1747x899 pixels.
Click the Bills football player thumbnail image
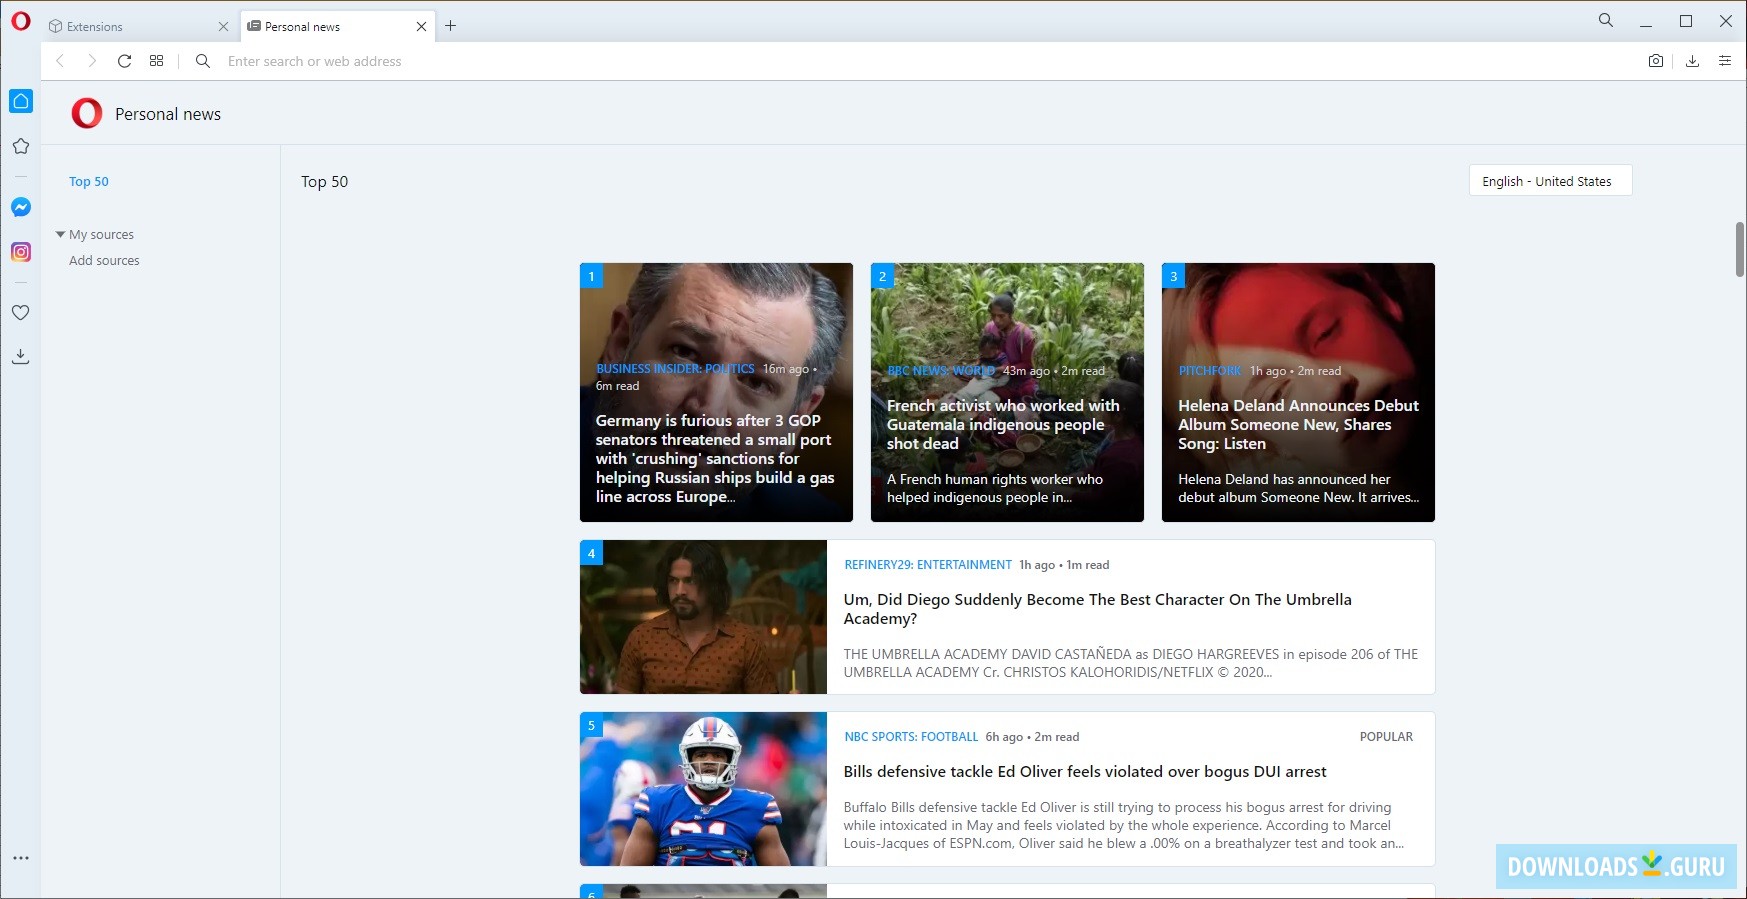(703, 789)
